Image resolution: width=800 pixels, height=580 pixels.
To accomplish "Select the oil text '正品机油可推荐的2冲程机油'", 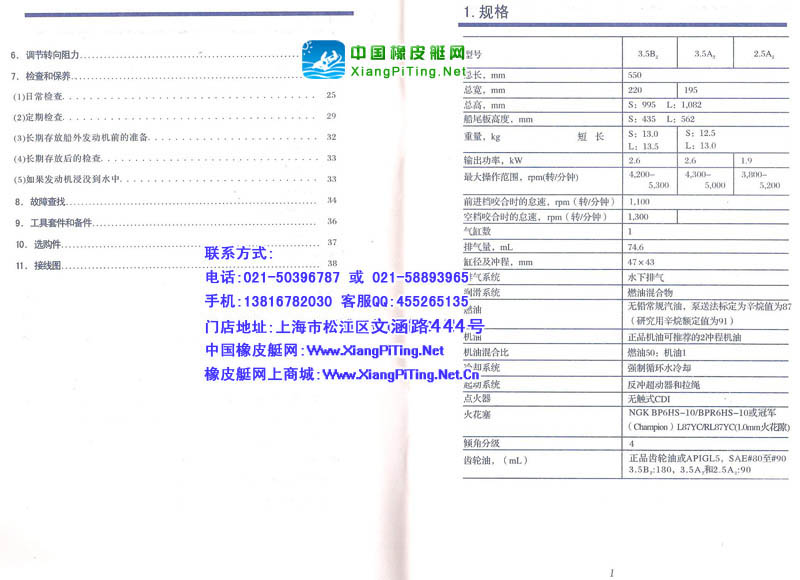I will coord(684,337).
